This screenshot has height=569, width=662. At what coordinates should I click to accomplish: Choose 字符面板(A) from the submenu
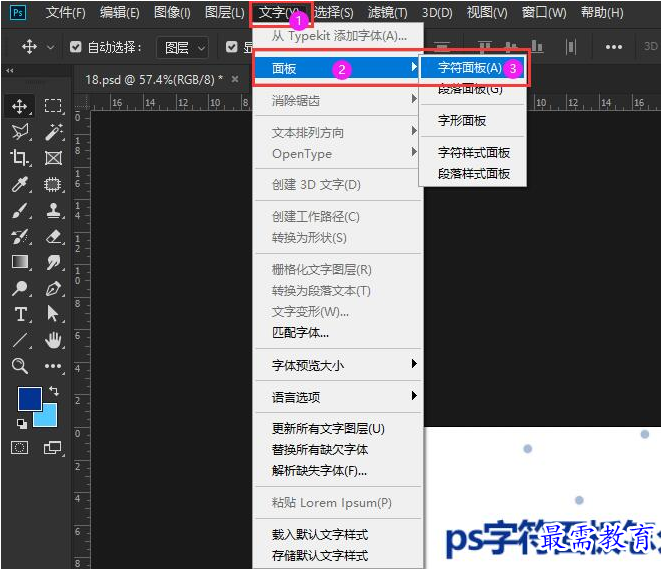472,68
